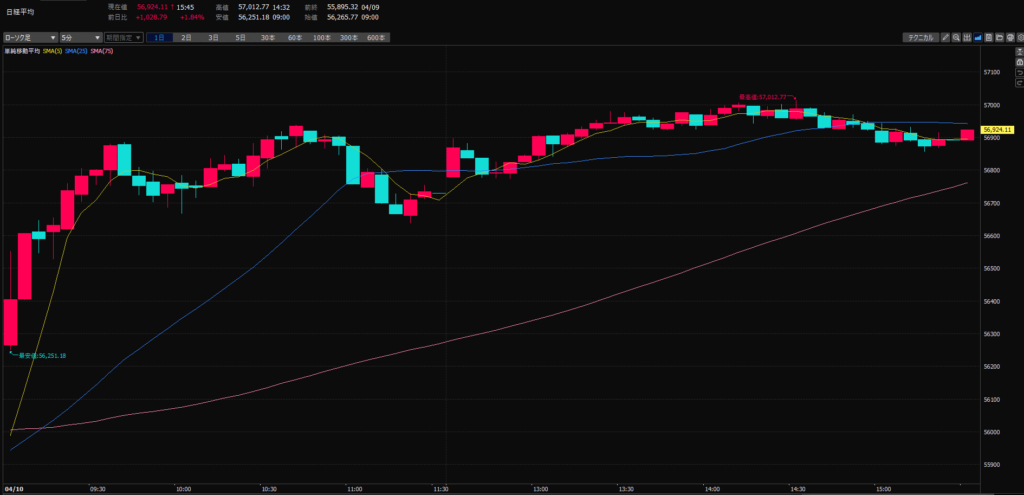Select the 1日 range tab
Viewport: 1024px width, 495px height.
click(160, 37)
